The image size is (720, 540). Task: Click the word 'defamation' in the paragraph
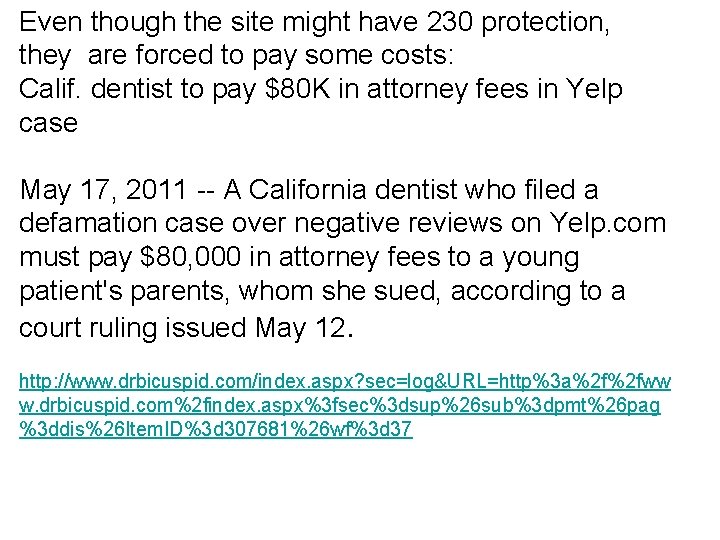coord(88,223)
